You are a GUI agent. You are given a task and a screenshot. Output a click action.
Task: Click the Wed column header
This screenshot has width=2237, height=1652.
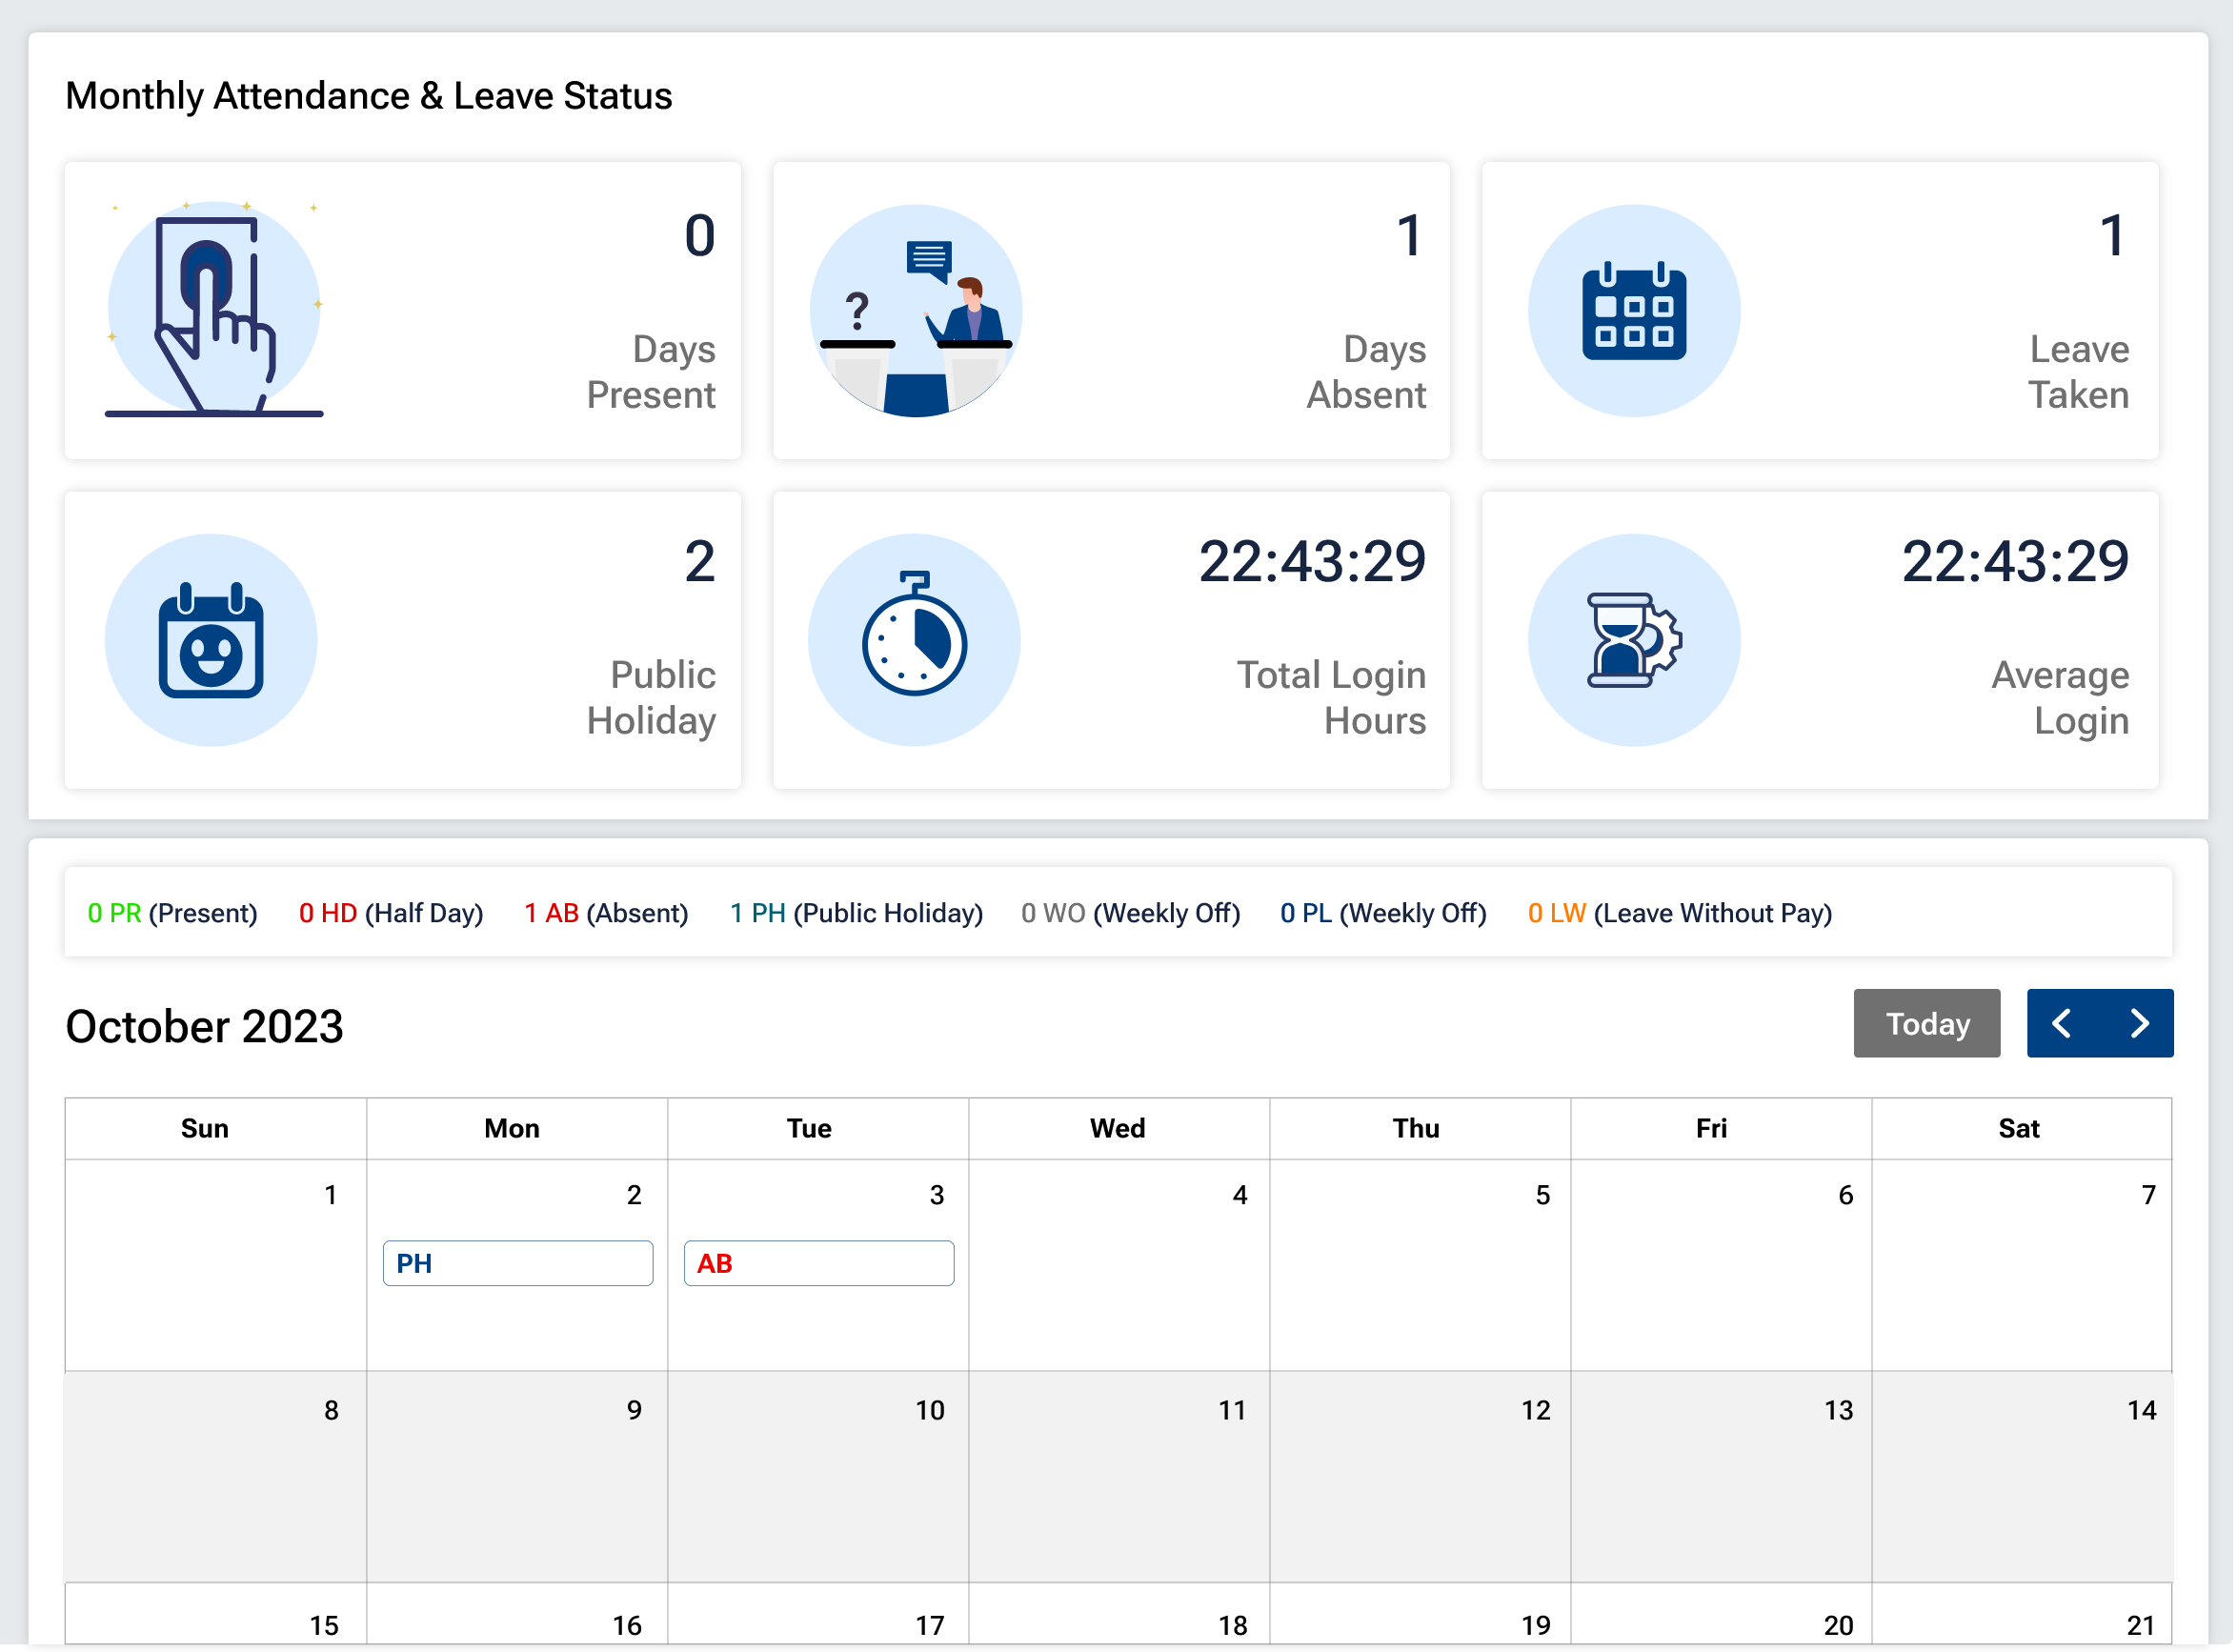(1120, 1130)
